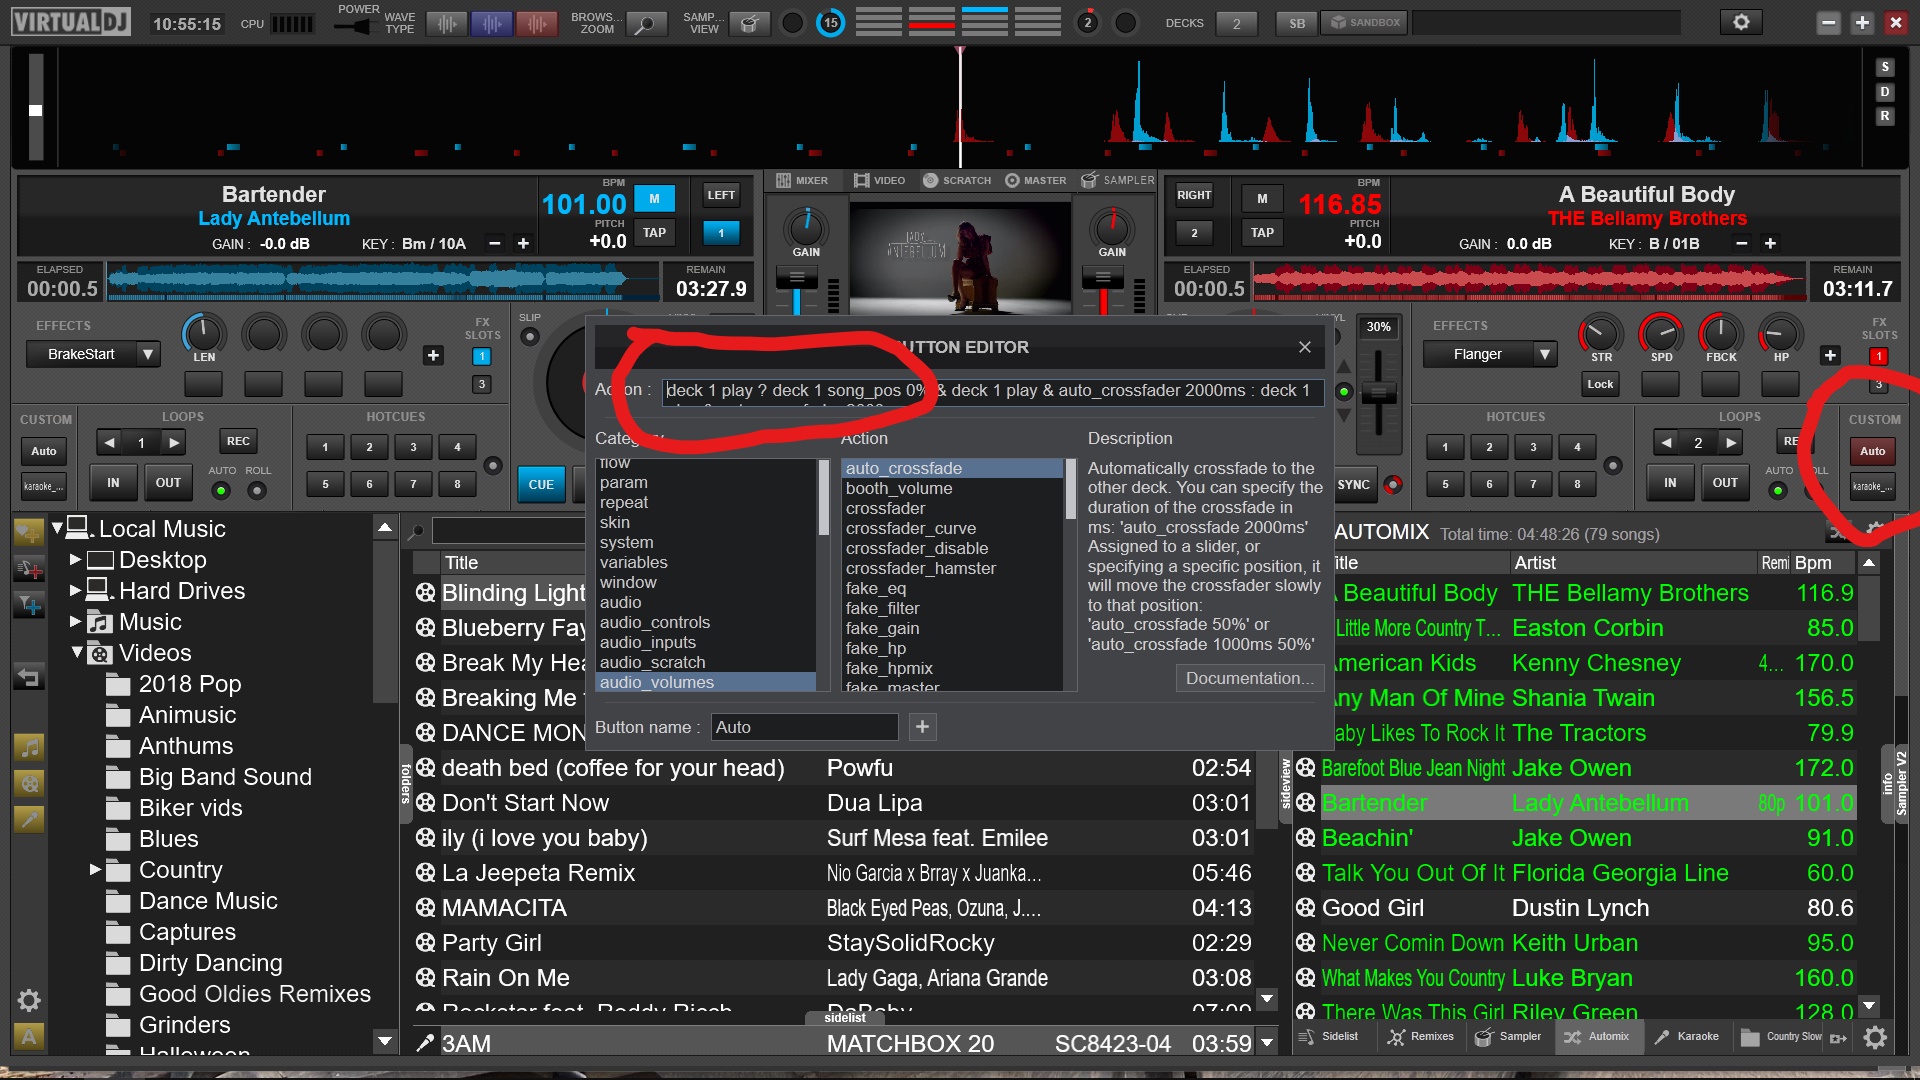Screen dimensions: 1920x1080
Task: Click the plus next to Button name field
Action: [922, 727]
